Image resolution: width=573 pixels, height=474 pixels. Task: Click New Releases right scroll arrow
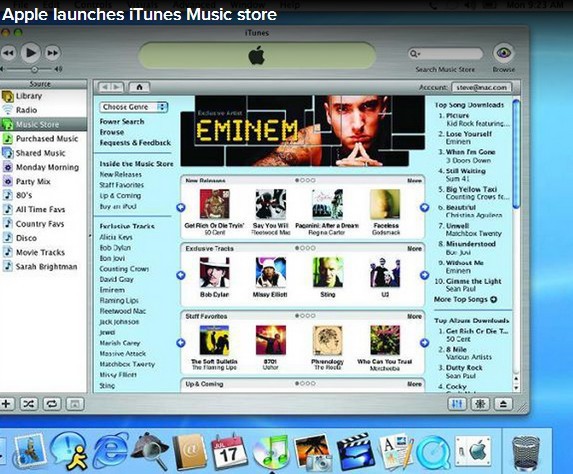[424, 208]
